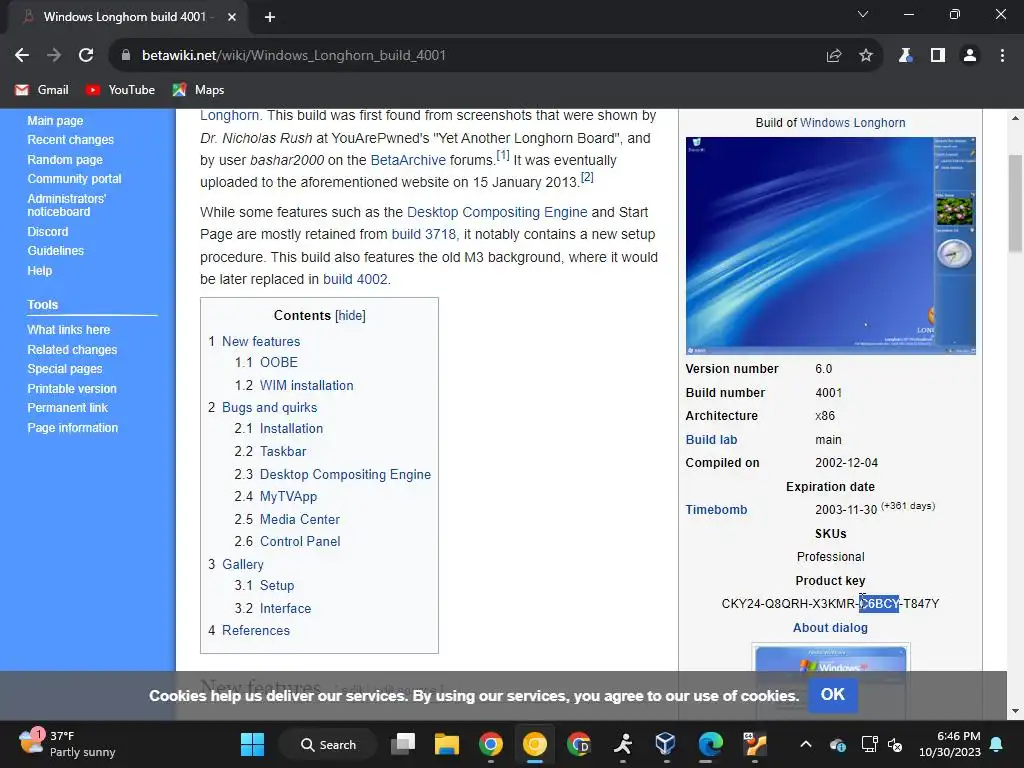Open the BetaArchive link

(408, 160)
